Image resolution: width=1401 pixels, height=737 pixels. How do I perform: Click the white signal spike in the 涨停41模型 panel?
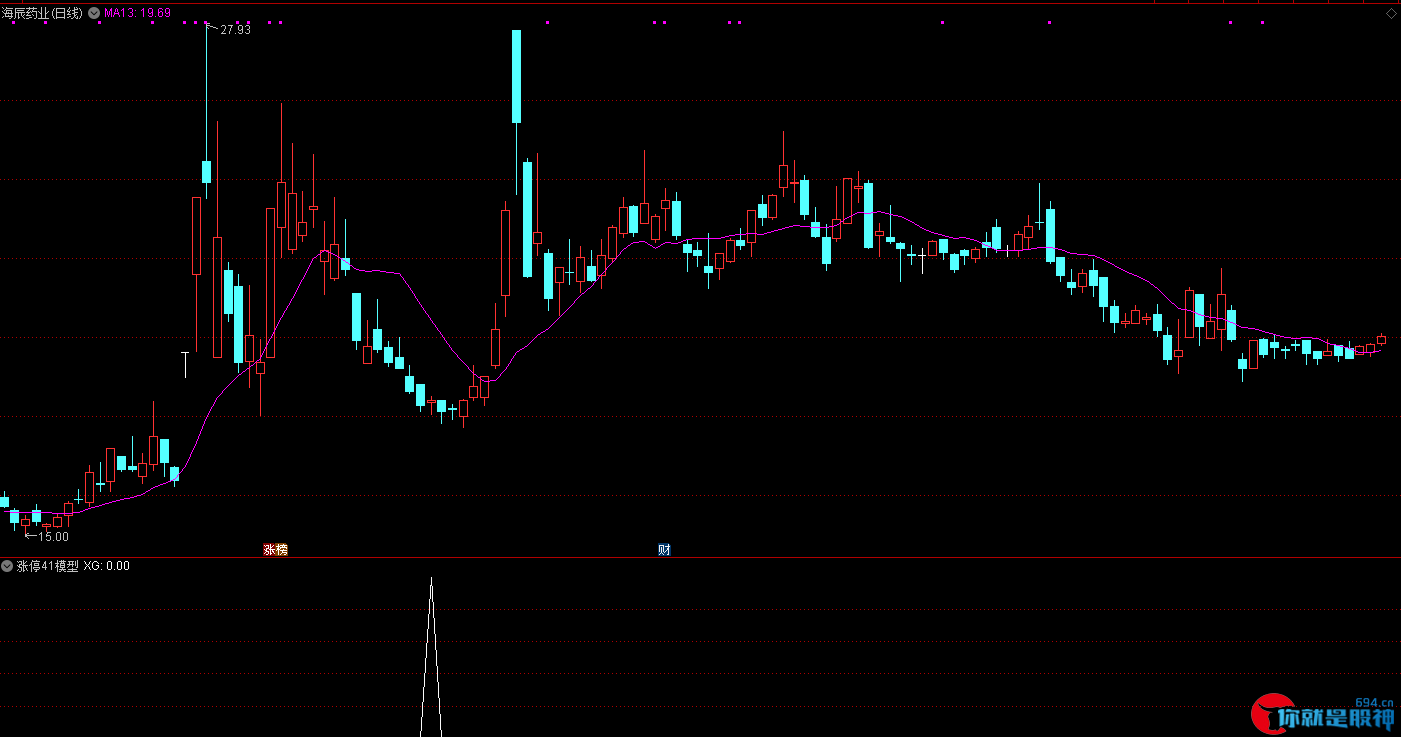(x=431, y=657)
